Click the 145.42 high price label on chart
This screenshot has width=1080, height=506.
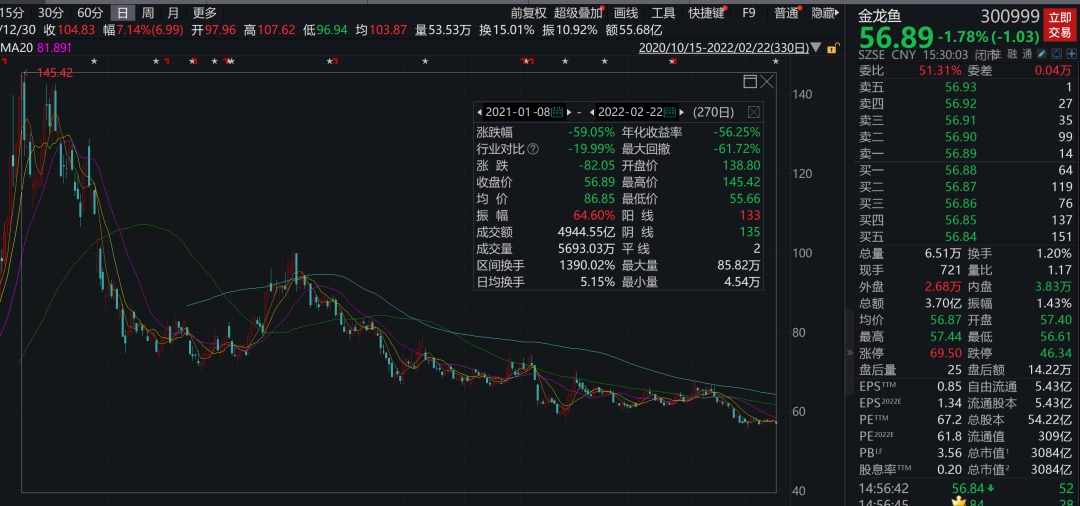[55, 72]
